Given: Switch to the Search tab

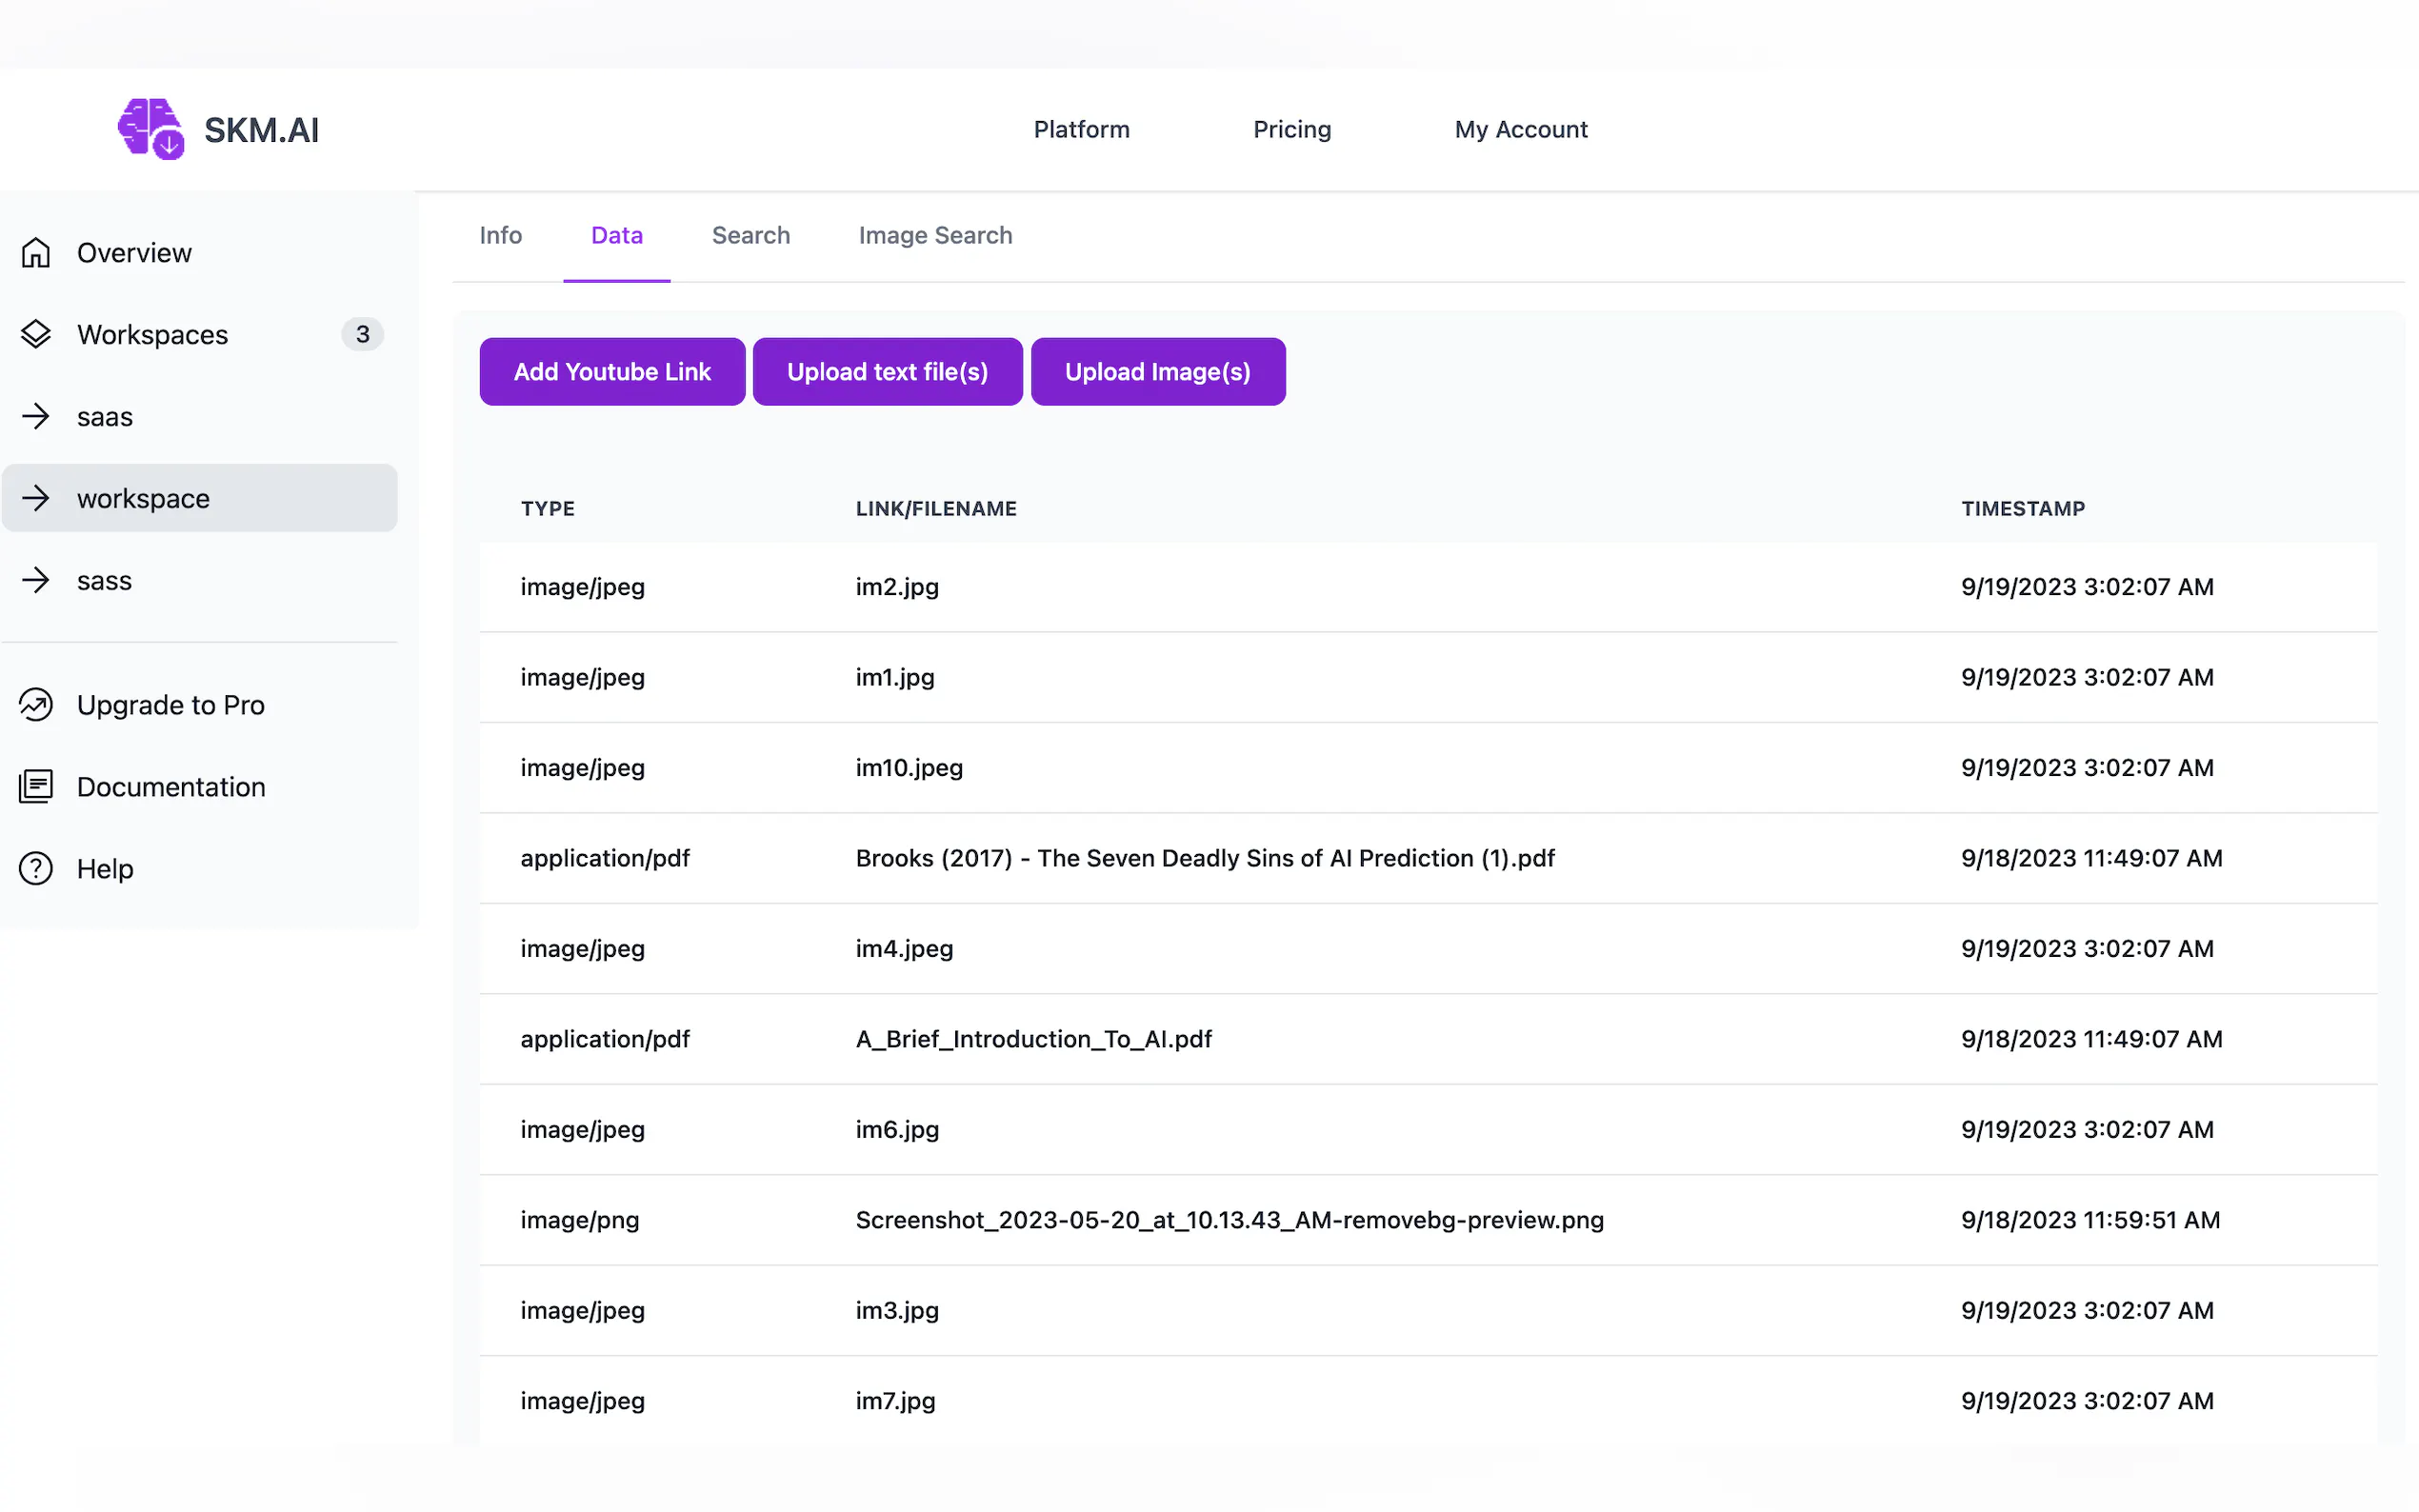Looking at the screenshot, I should coord(750,236).
